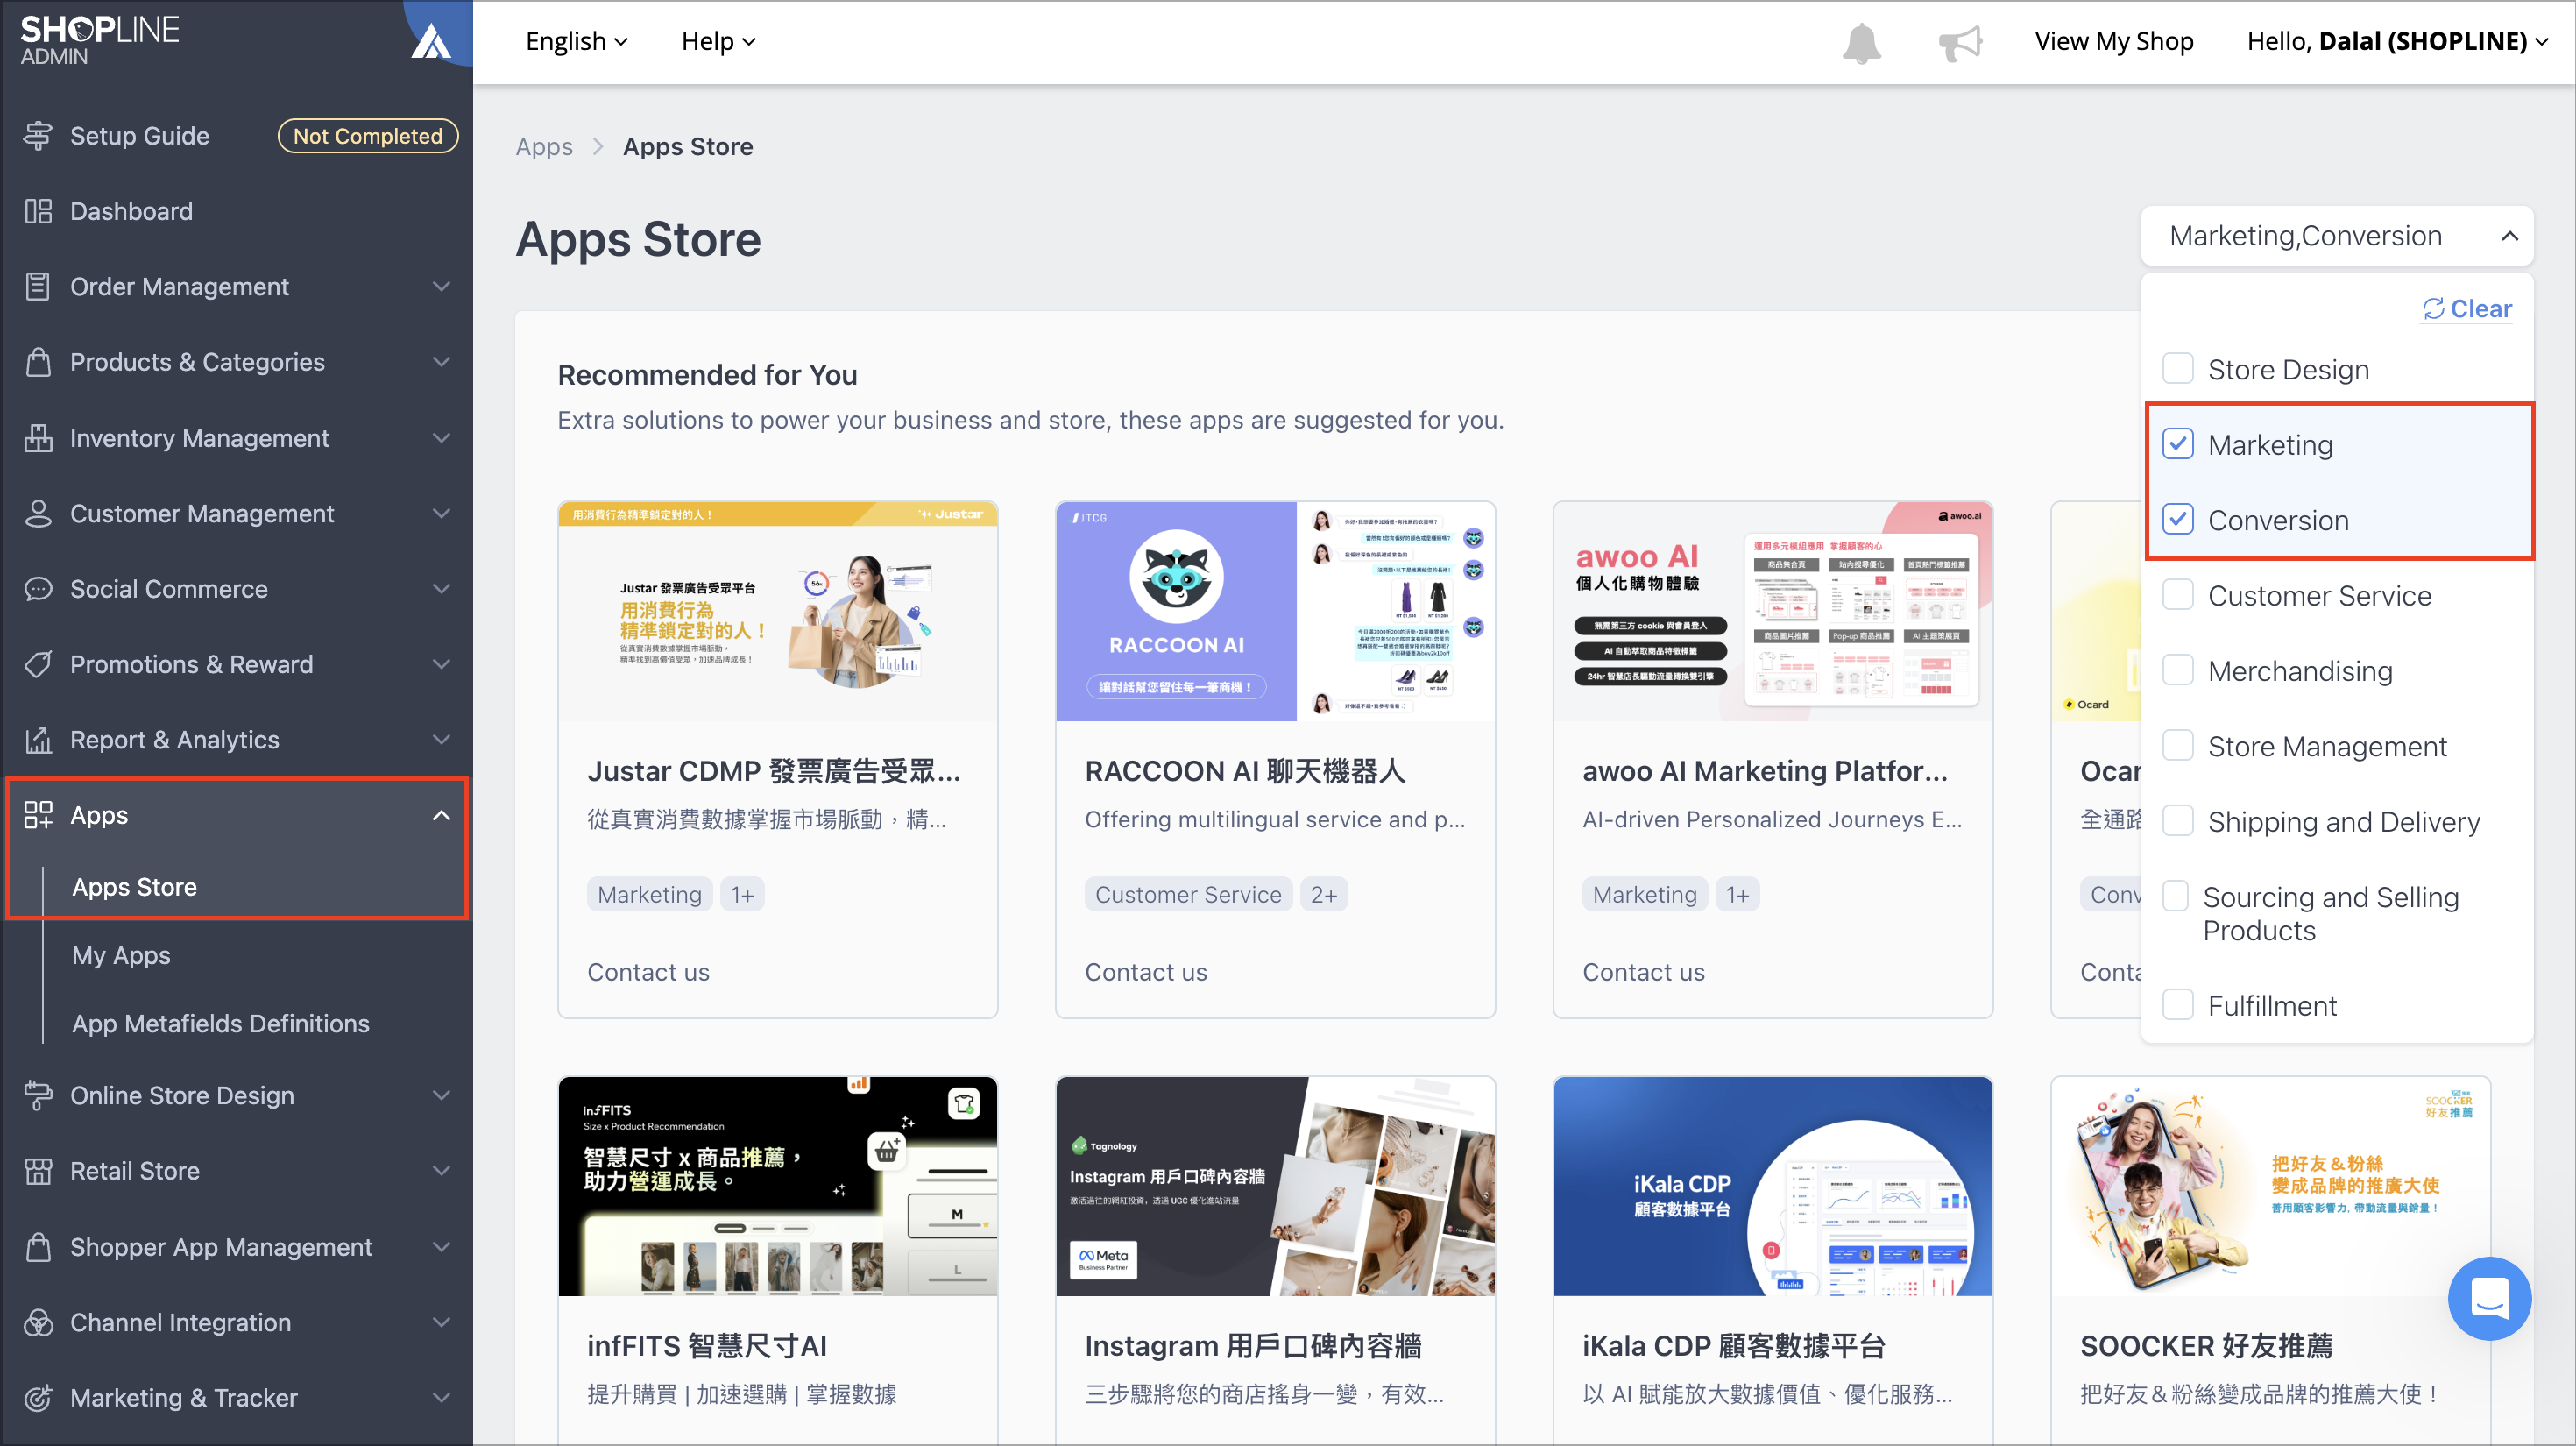
Task: Check the Merchandising filter checkbox
Action: pyautogui.click(x=2177, y=670)
